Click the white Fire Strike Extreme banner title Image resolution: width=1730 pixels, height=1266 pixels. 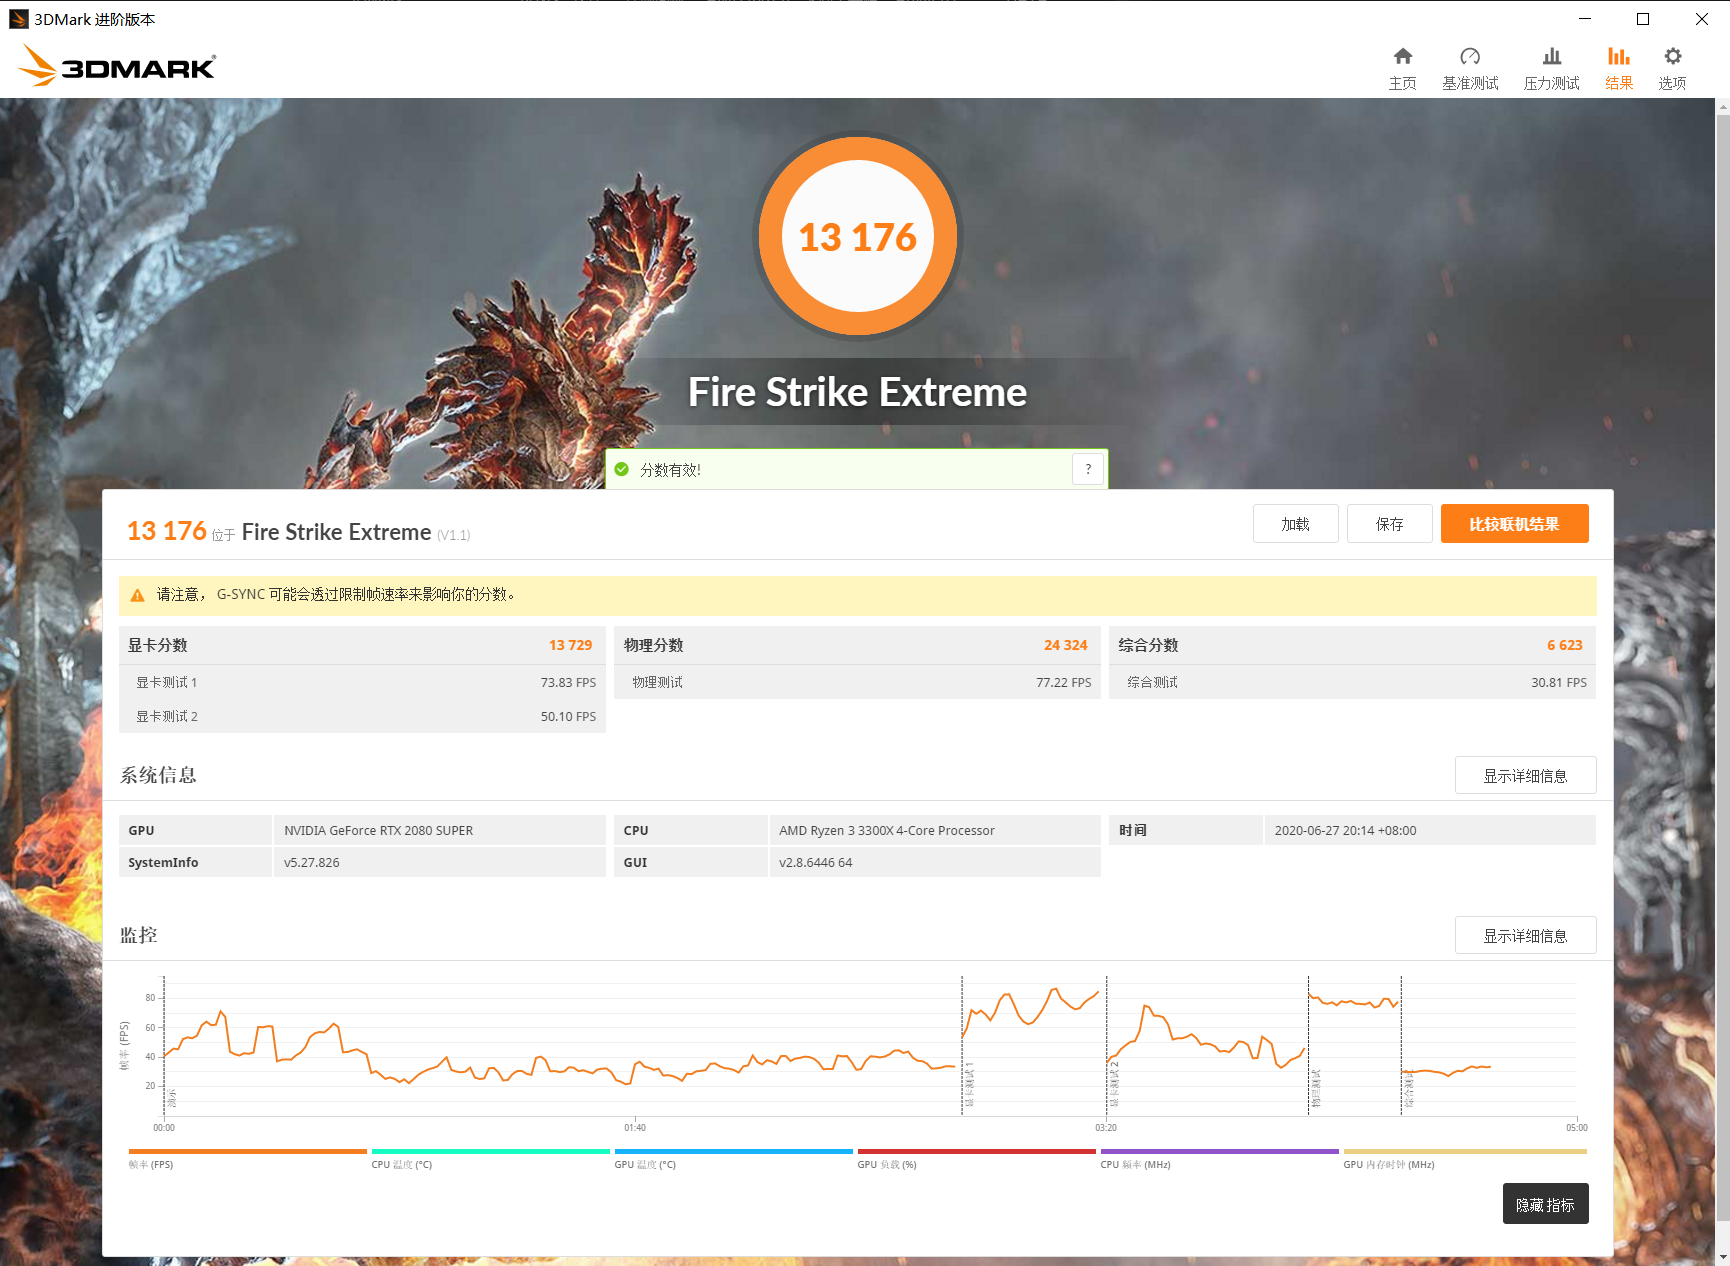point(857,392)
